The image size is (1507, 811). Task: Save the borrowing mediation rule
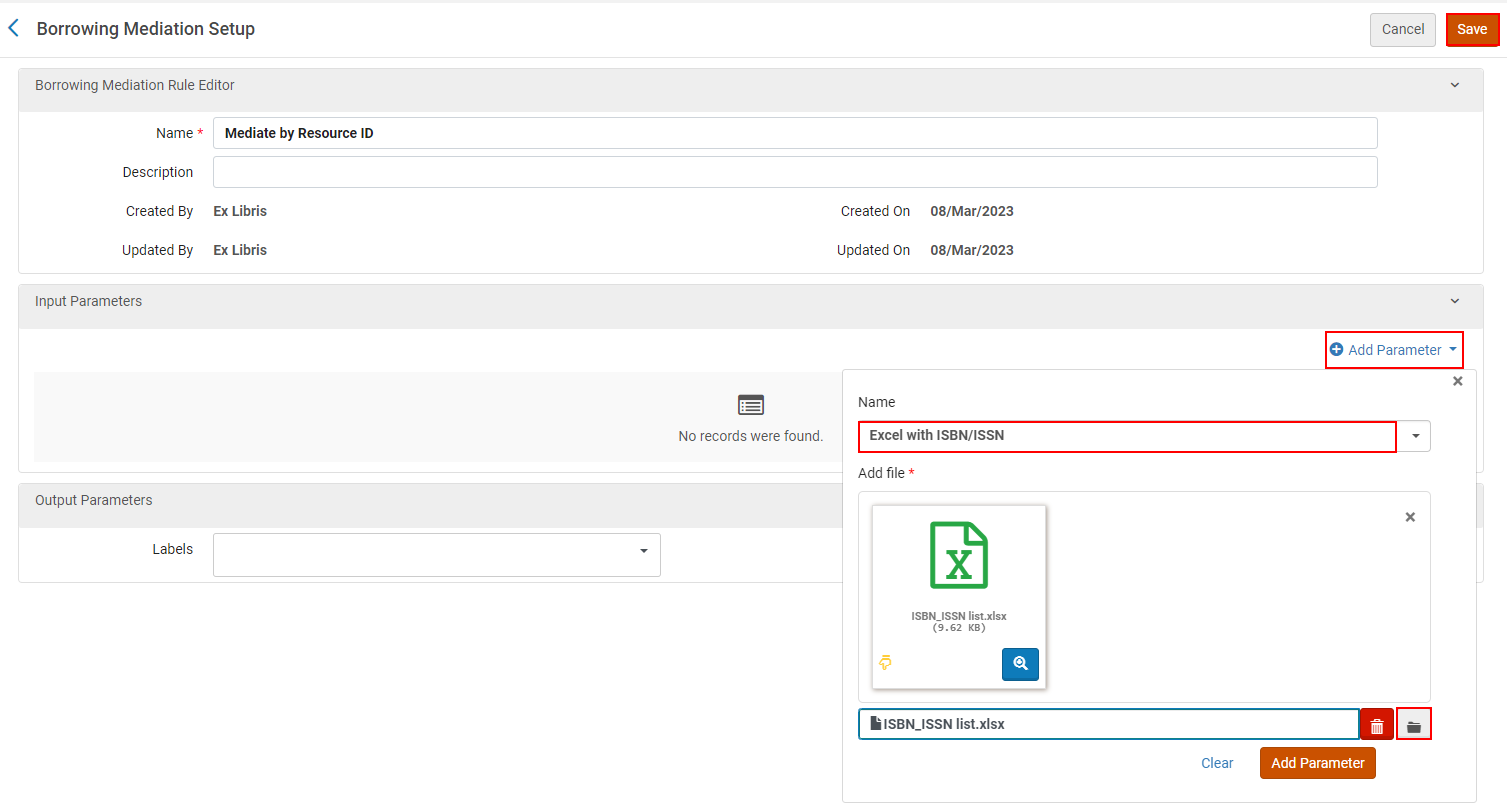1471,29
